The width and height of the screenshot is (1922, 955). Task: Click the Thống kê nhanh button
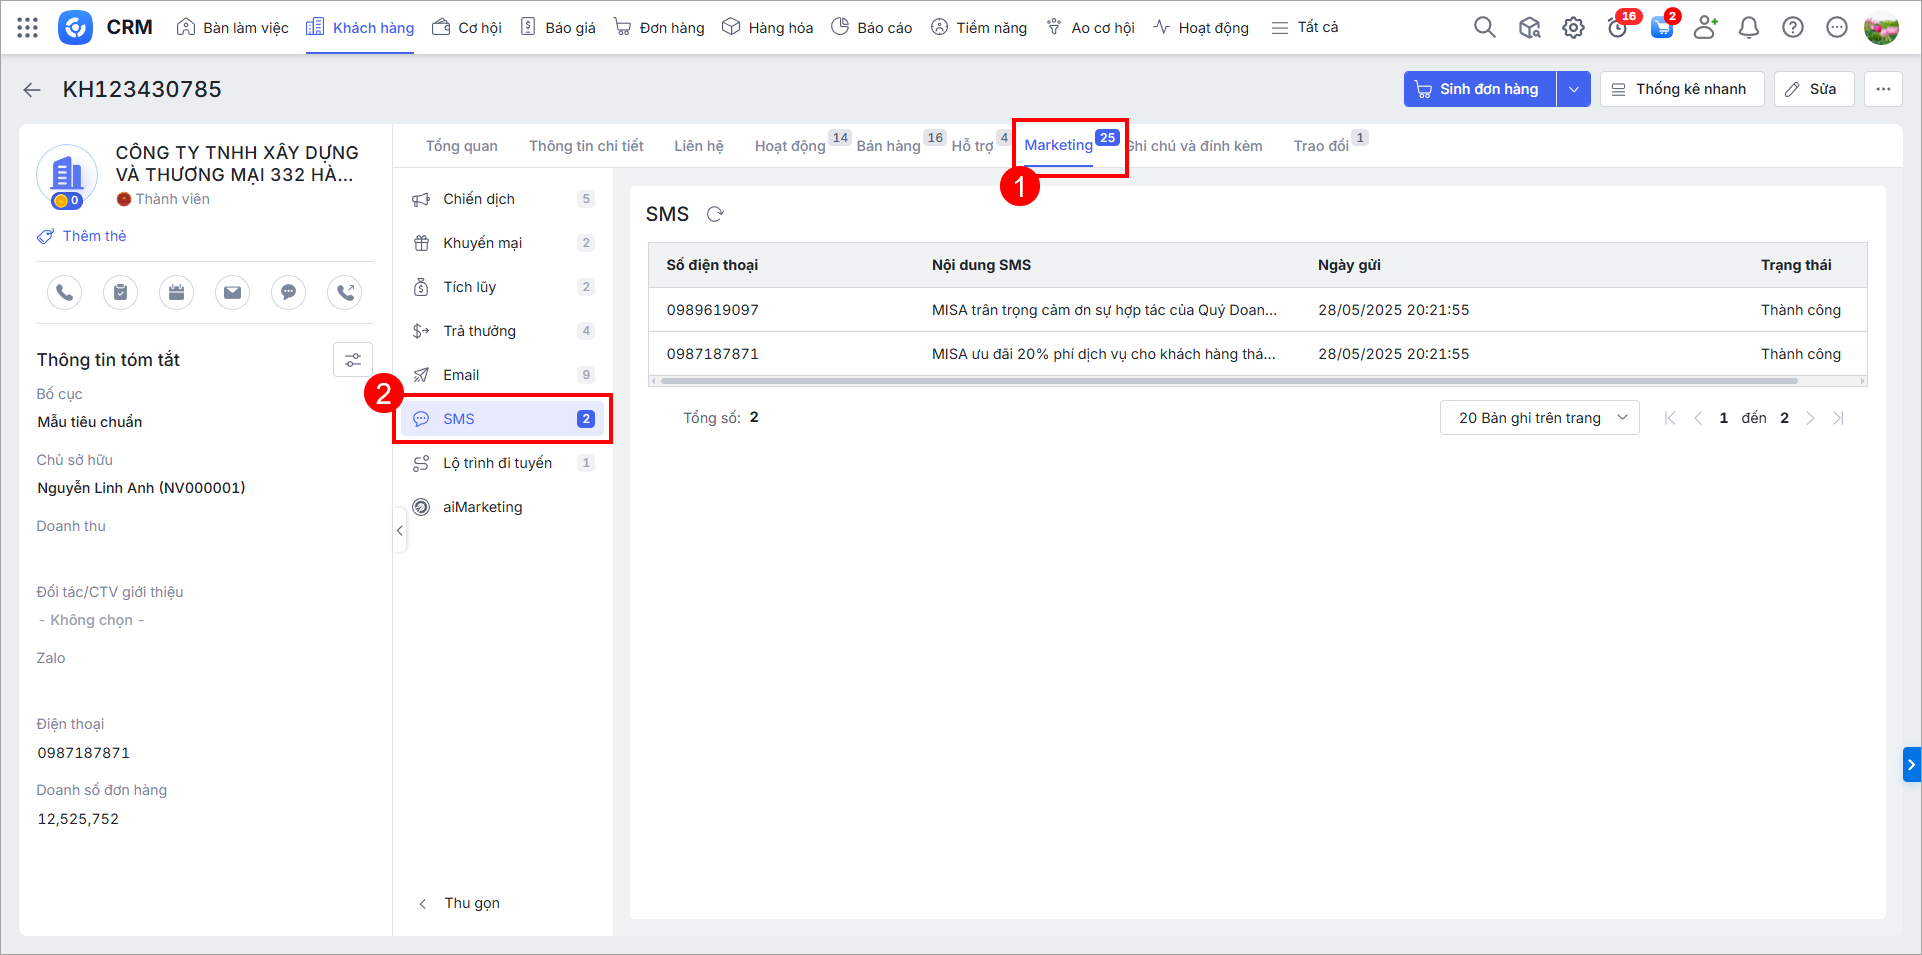coord(1680,89)
